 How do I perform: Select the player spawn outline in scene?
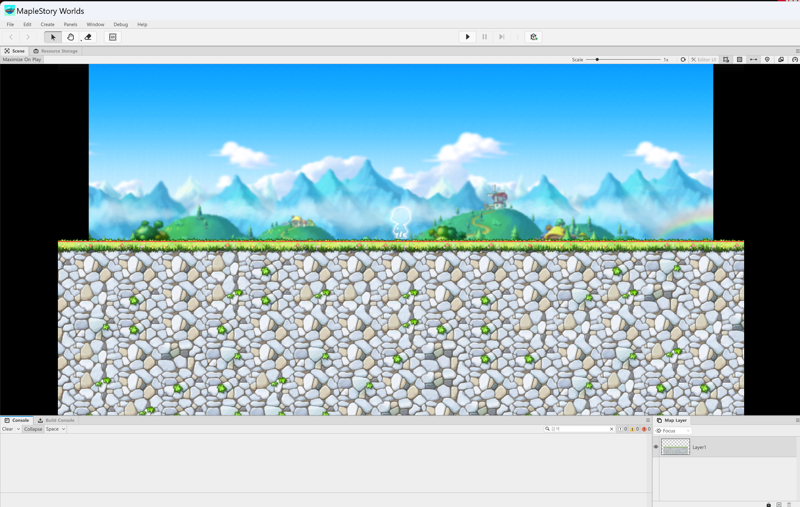[401, 222]
